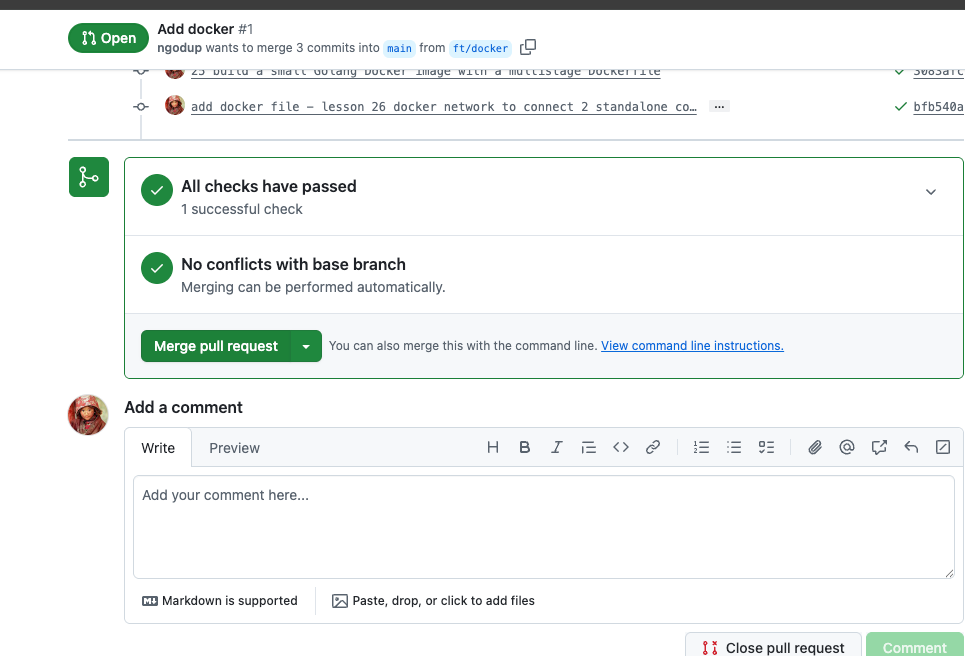Click the comment text area
The image size is (965, 656).
[x=543, y=526]
